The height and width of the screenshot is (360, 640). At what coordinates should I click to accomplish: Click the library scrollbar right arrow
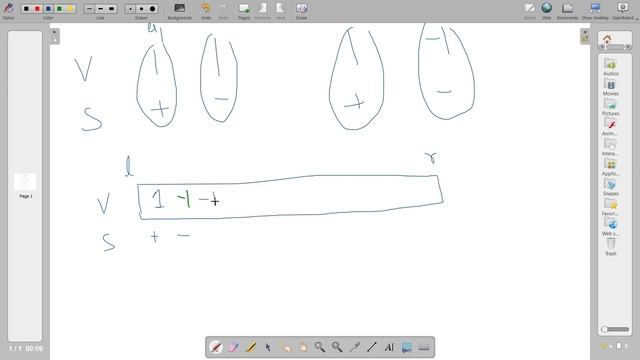[x=628, y=47]
